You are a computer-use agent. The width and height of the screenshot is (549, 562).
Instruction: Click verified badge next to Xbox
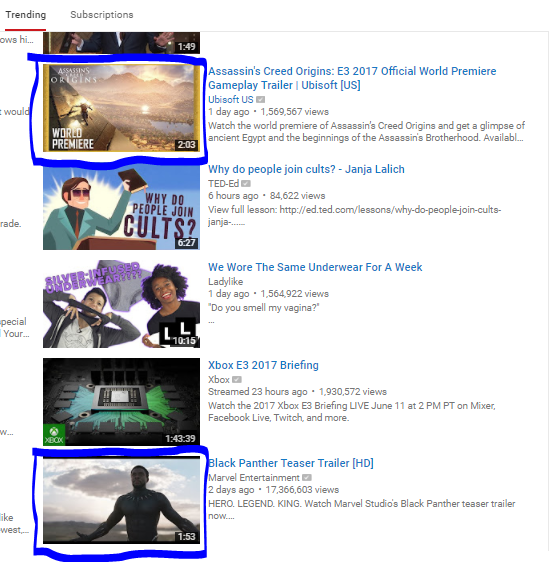237,380
